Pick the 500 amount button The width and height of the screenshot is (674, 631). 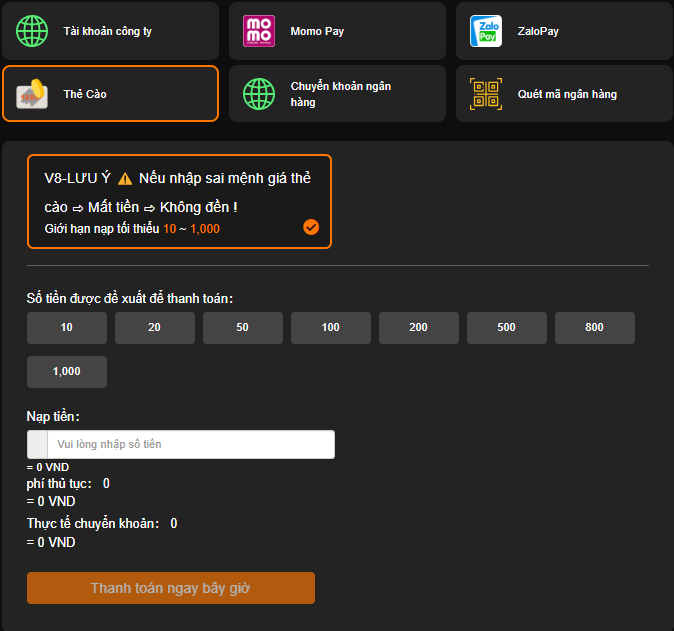coord(507,328)
